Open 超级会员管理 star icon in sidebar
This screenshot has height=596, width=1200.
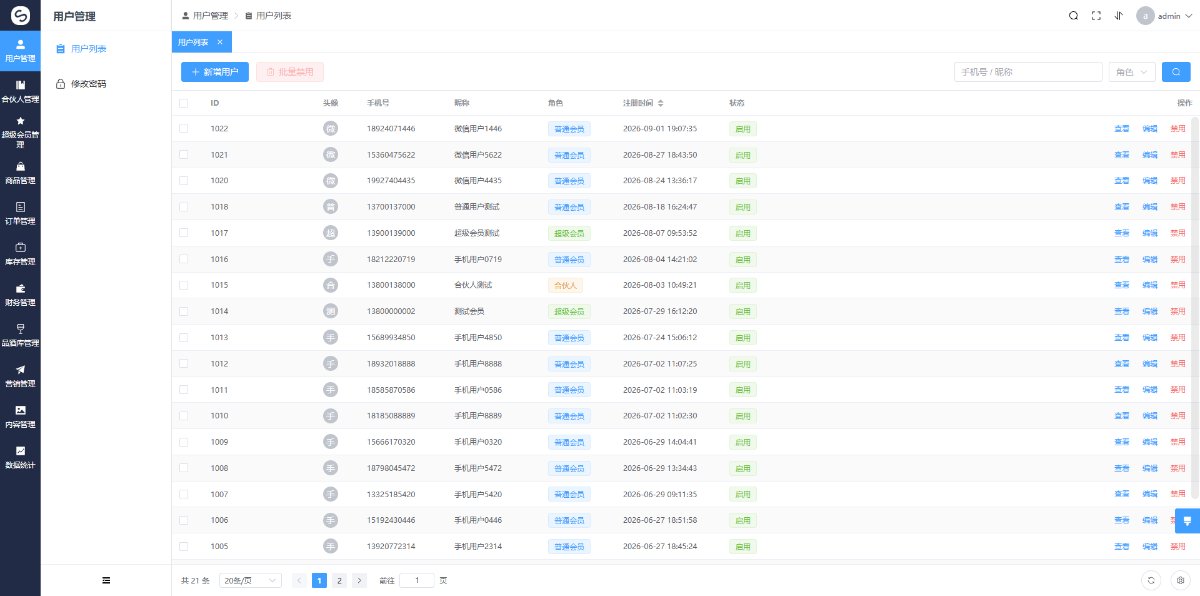pyautogui.click(x=20, y=120)
